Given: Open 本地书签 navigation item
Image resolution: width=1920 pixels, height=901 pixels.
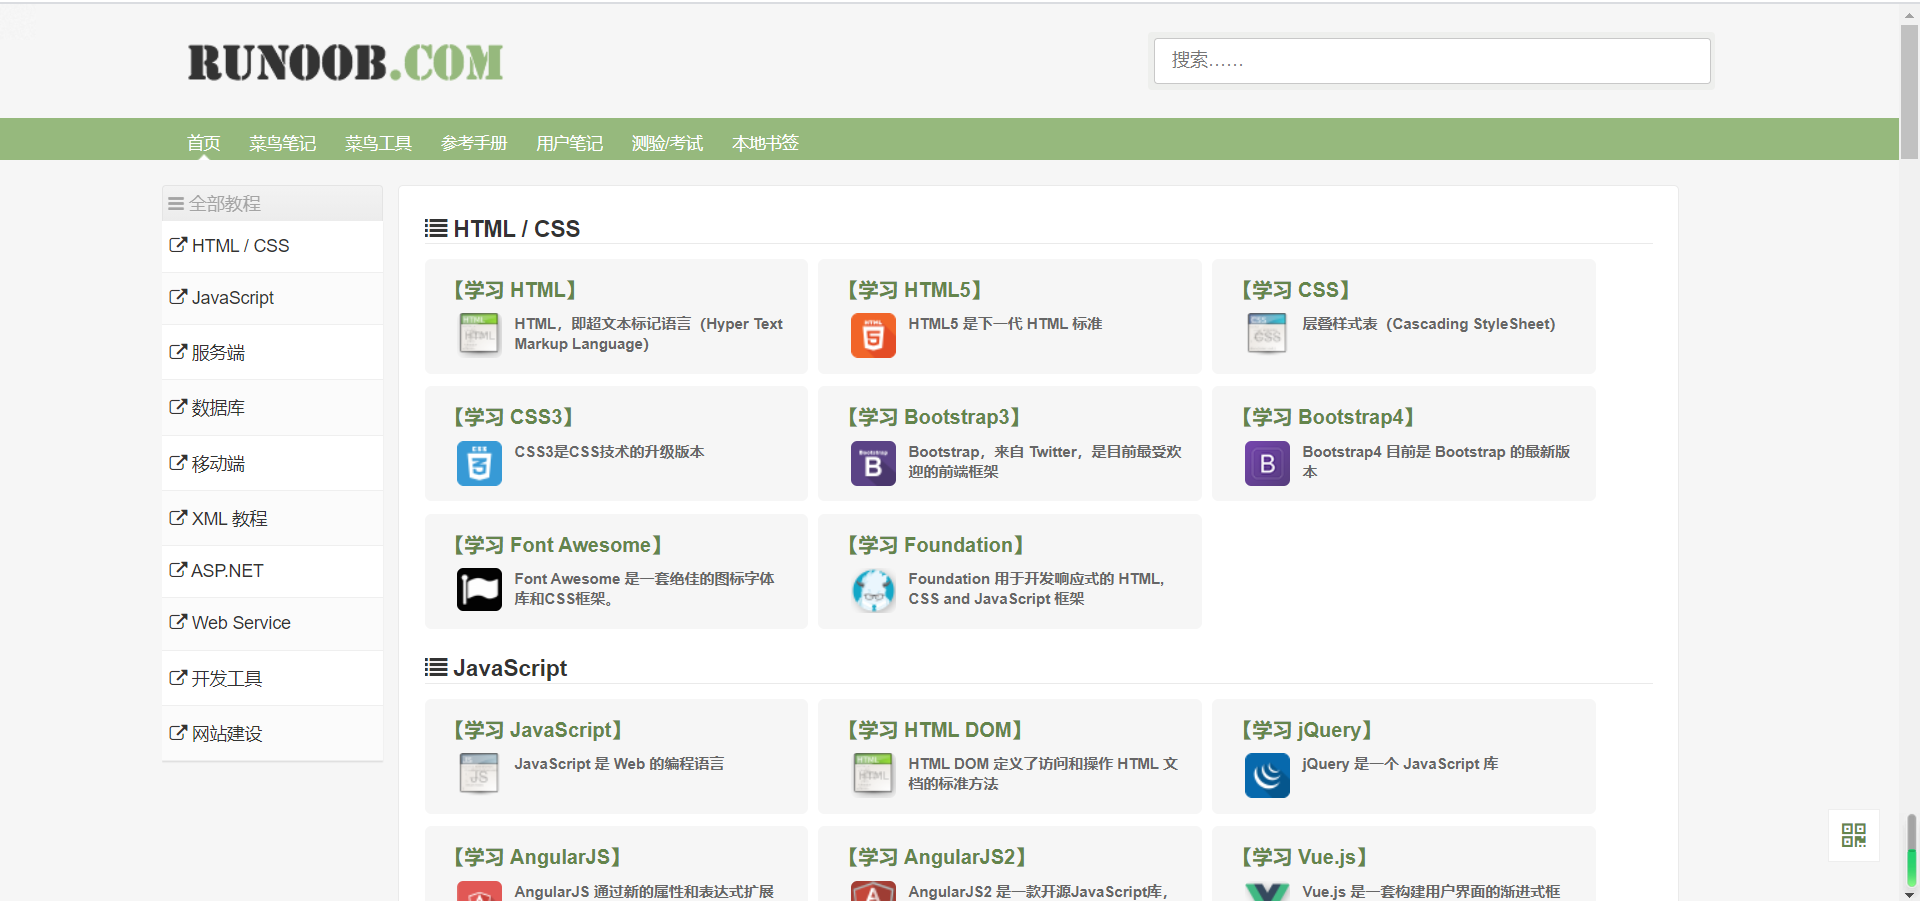Looking at the screenshot, I should click(x=766, y=143).
